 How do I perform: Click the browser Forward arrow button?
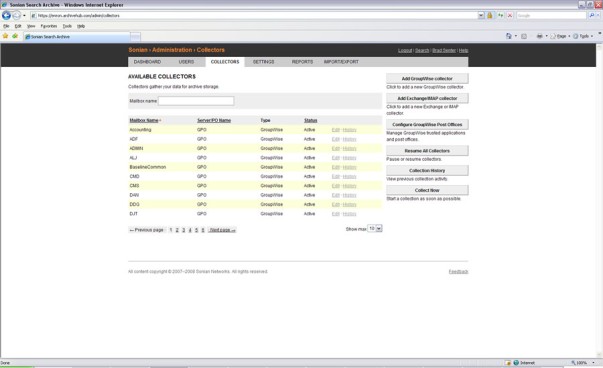click(x=17, y=15)
